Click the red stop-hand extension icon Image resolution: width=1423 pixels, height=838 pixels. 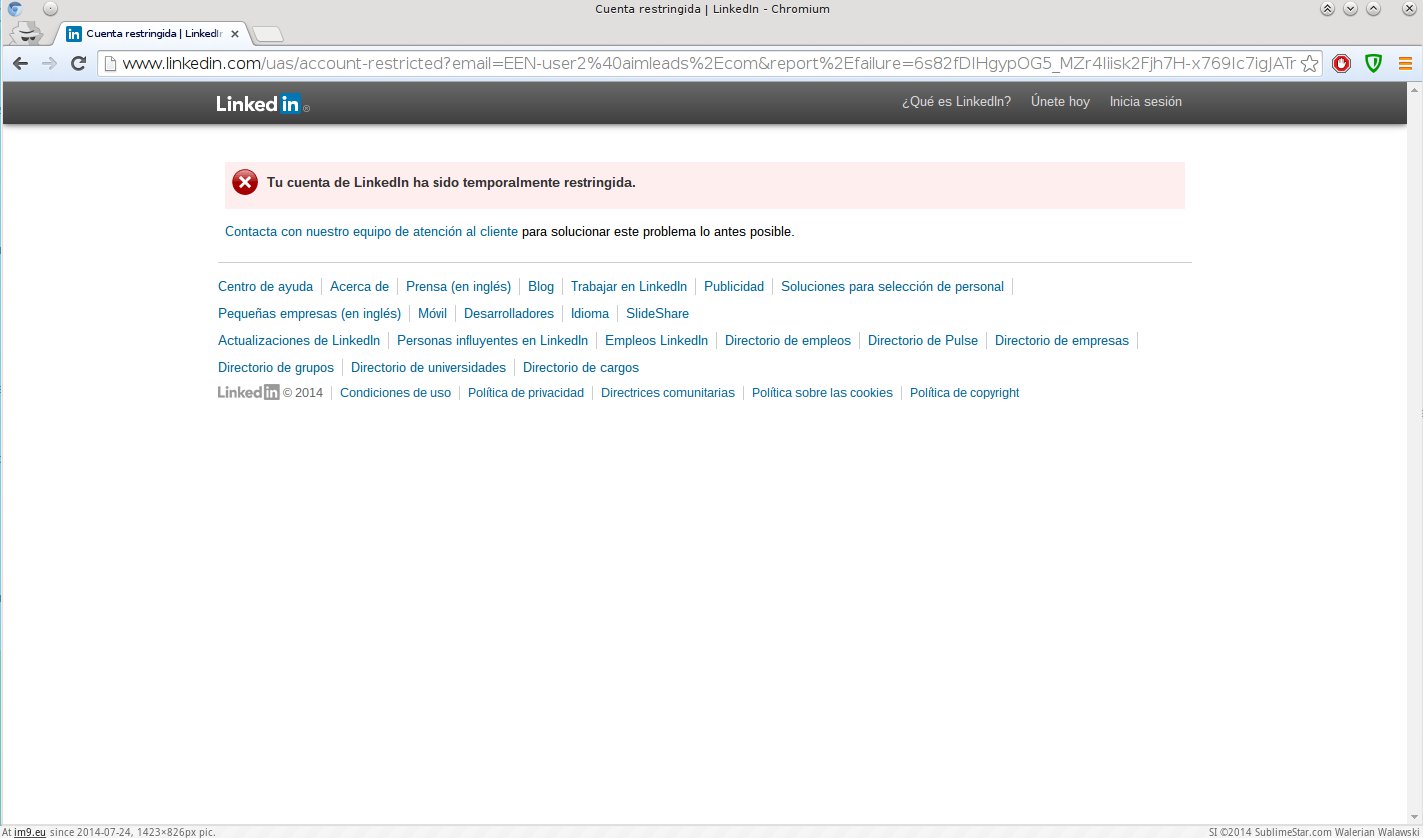1341,64
